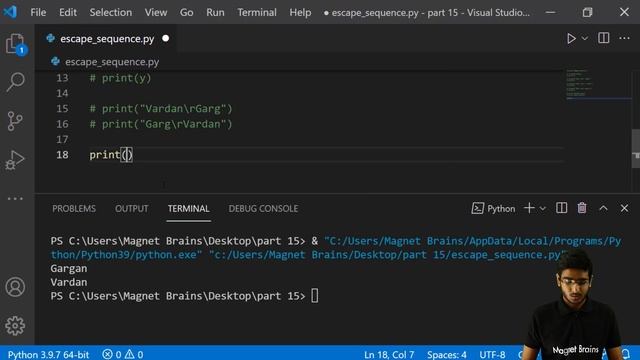
Task: Open the File menu
Action: point(38,13)
